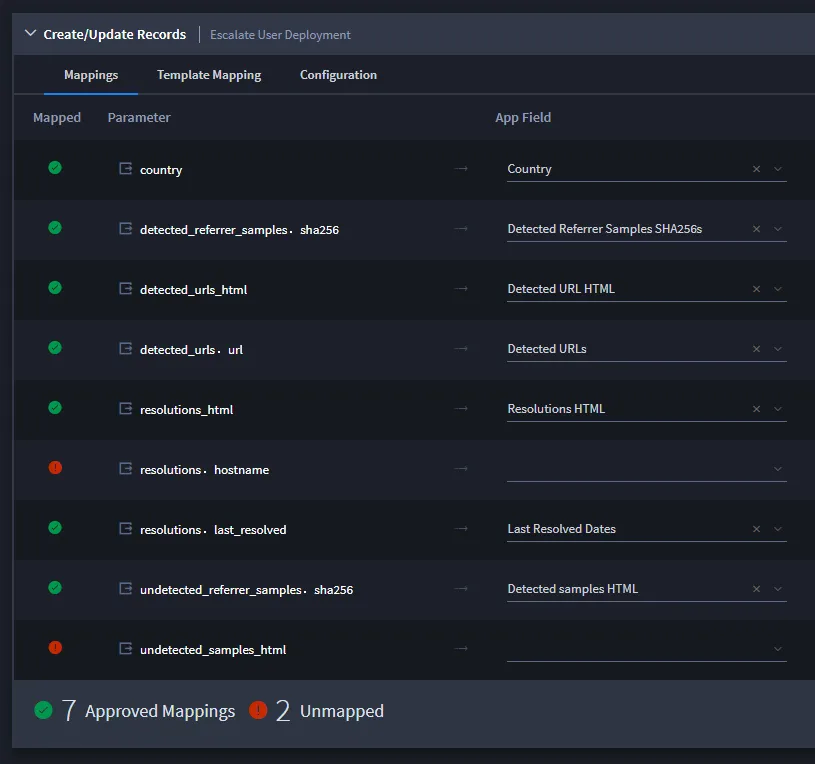Click the parameter icon beside detected_urls.url
815x764 pixels.
126,349
